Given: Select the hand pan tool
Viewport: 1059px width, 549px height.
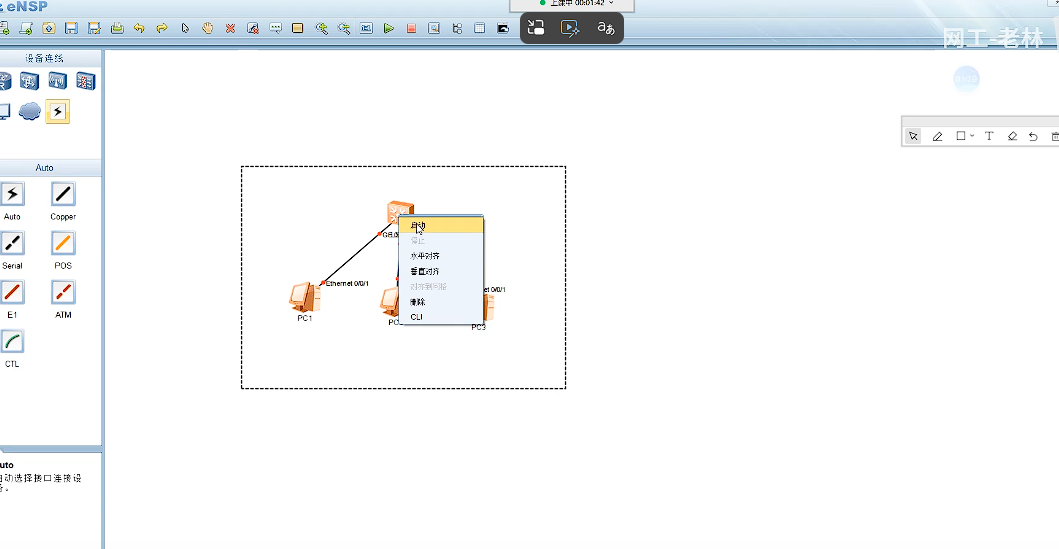Looking at the screenshot, I should 207,28.
